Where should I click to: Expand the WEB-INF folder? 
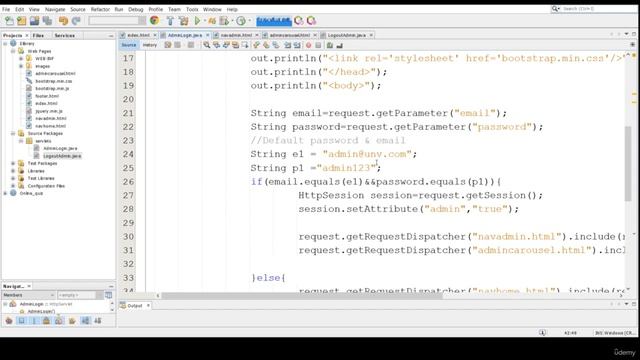21,58
